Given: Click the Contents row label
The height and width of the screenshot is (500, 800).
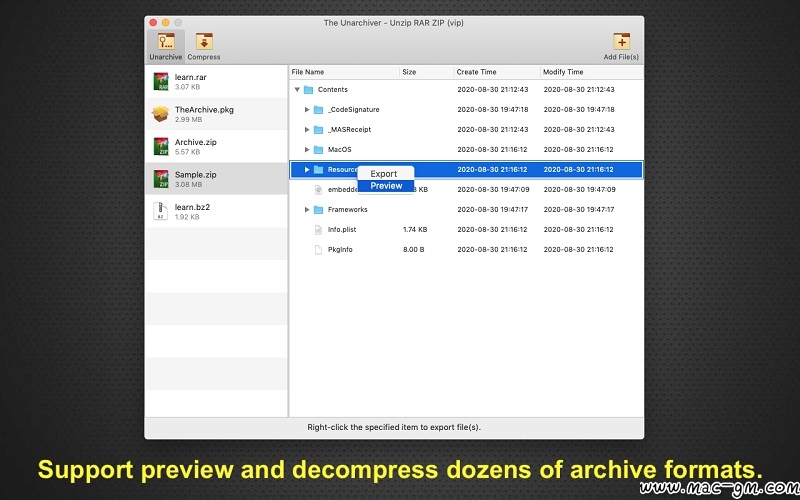Looking at the screenshot, I should point(333,90).
